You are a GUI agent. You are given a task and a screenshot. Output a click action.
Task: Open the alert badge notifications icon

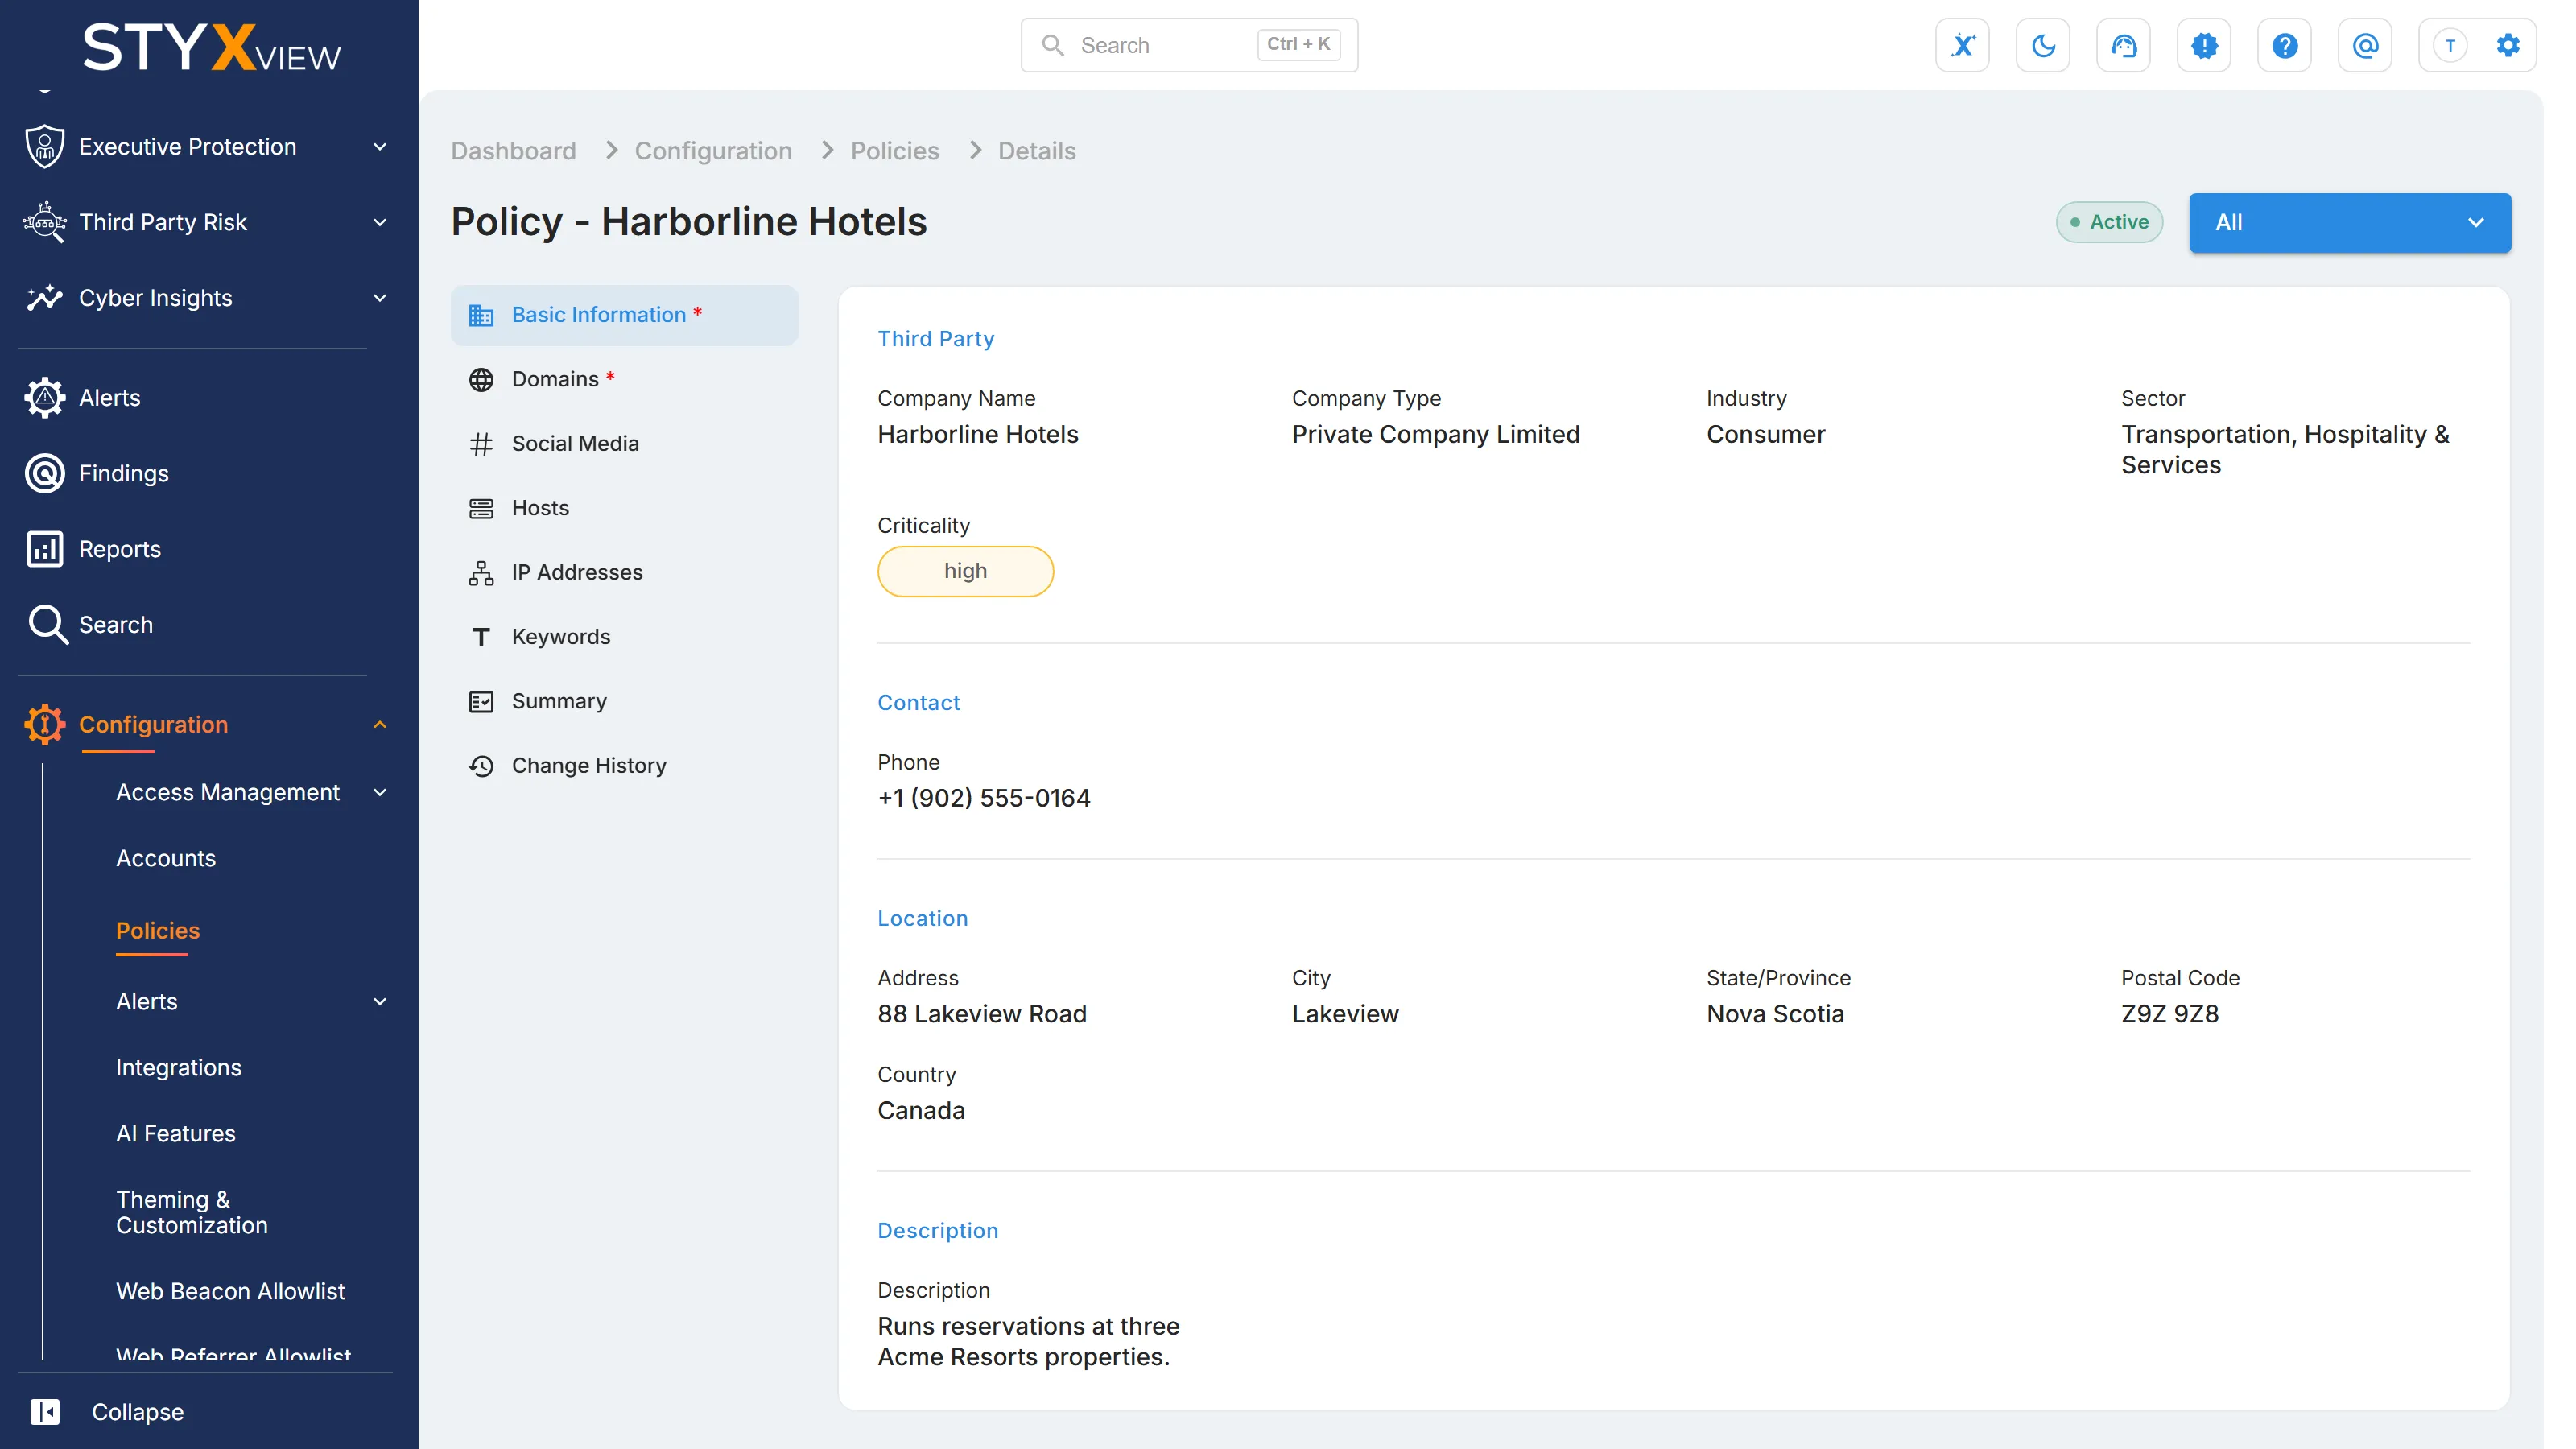(2204, 45)
